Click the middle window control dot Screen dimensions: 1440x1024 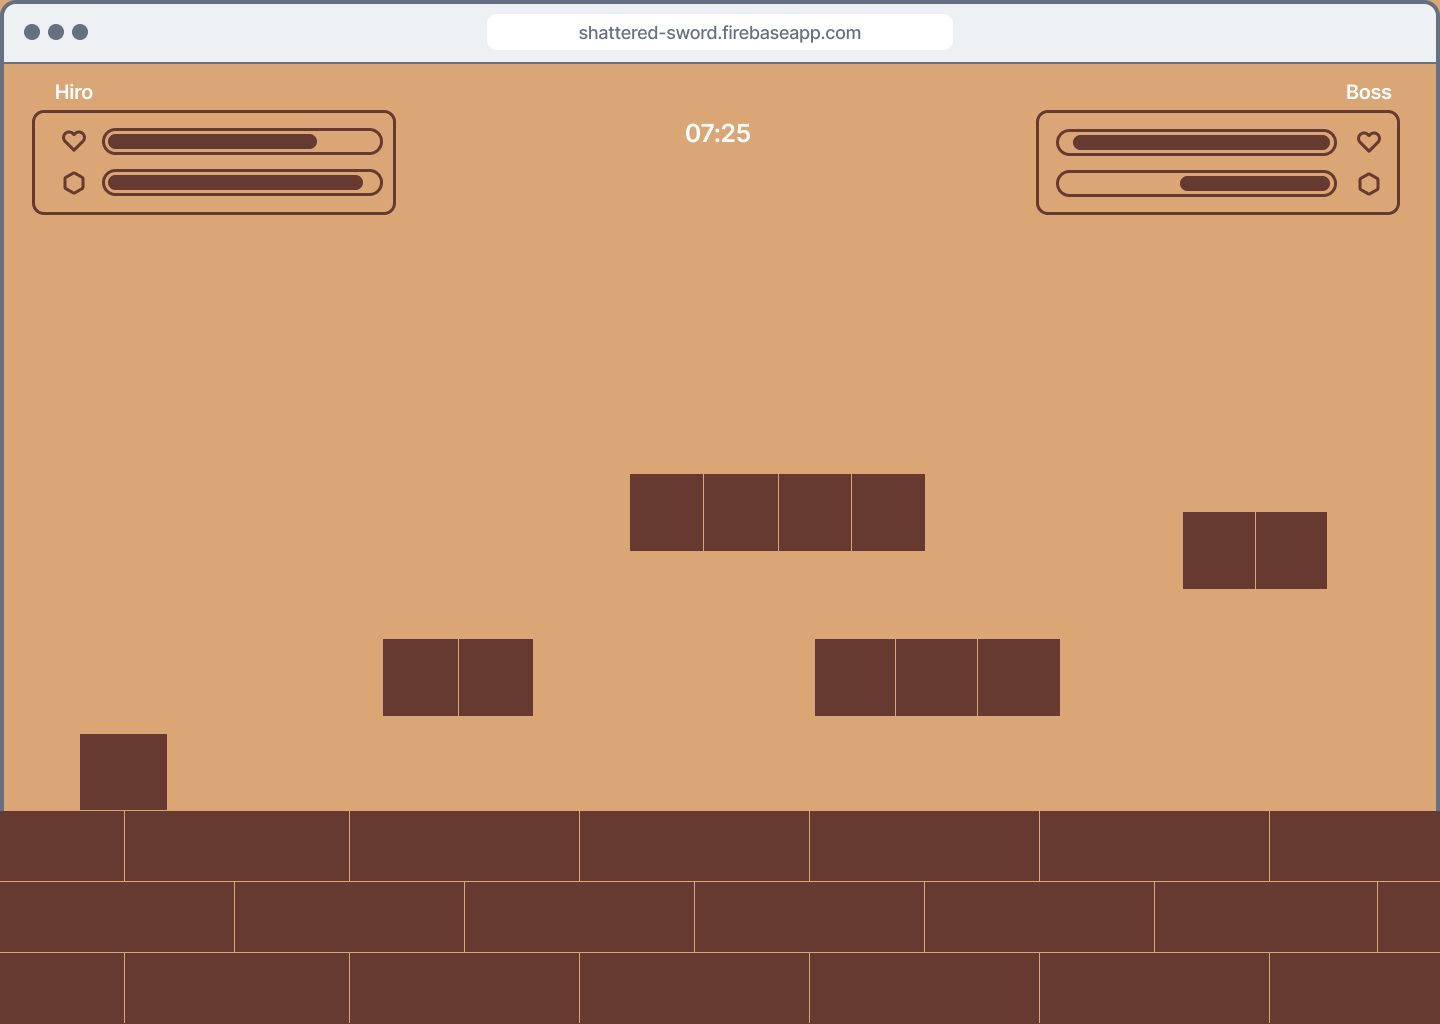pyautogui.click(x=56, y=32)
